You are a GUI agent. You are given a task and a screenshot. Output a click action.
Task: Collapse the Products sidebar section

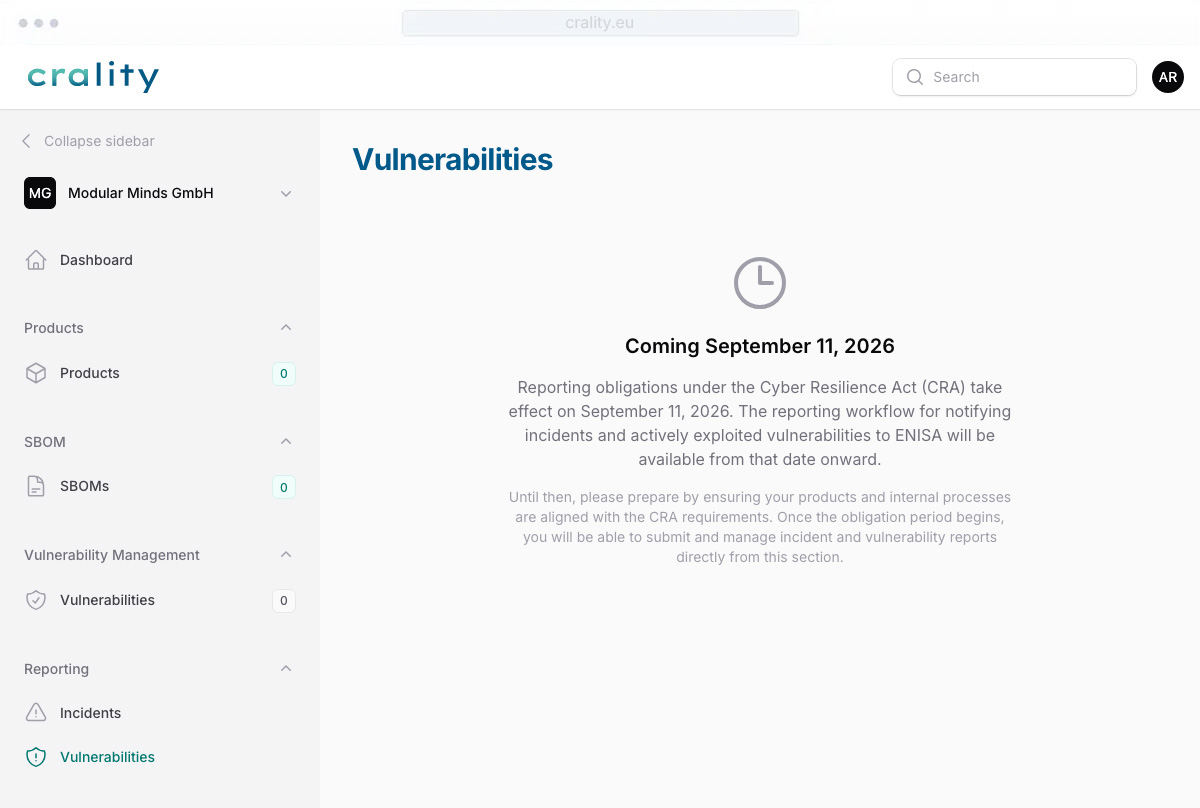point(286,328)
